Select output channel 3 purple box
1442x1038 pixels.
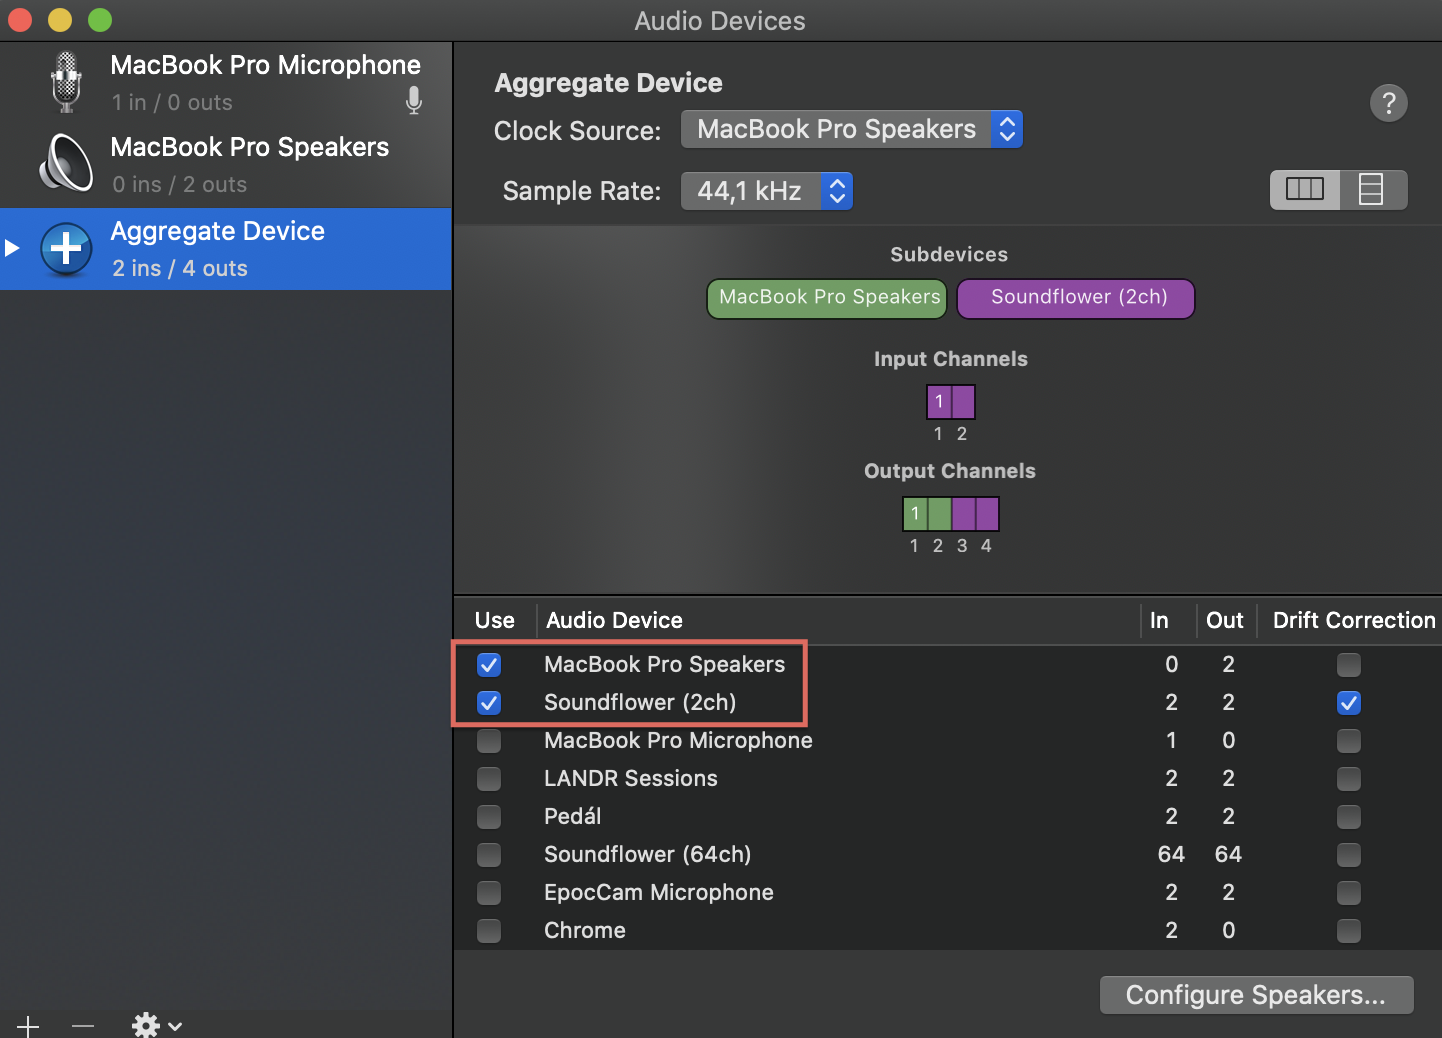(x=963, y=514)
